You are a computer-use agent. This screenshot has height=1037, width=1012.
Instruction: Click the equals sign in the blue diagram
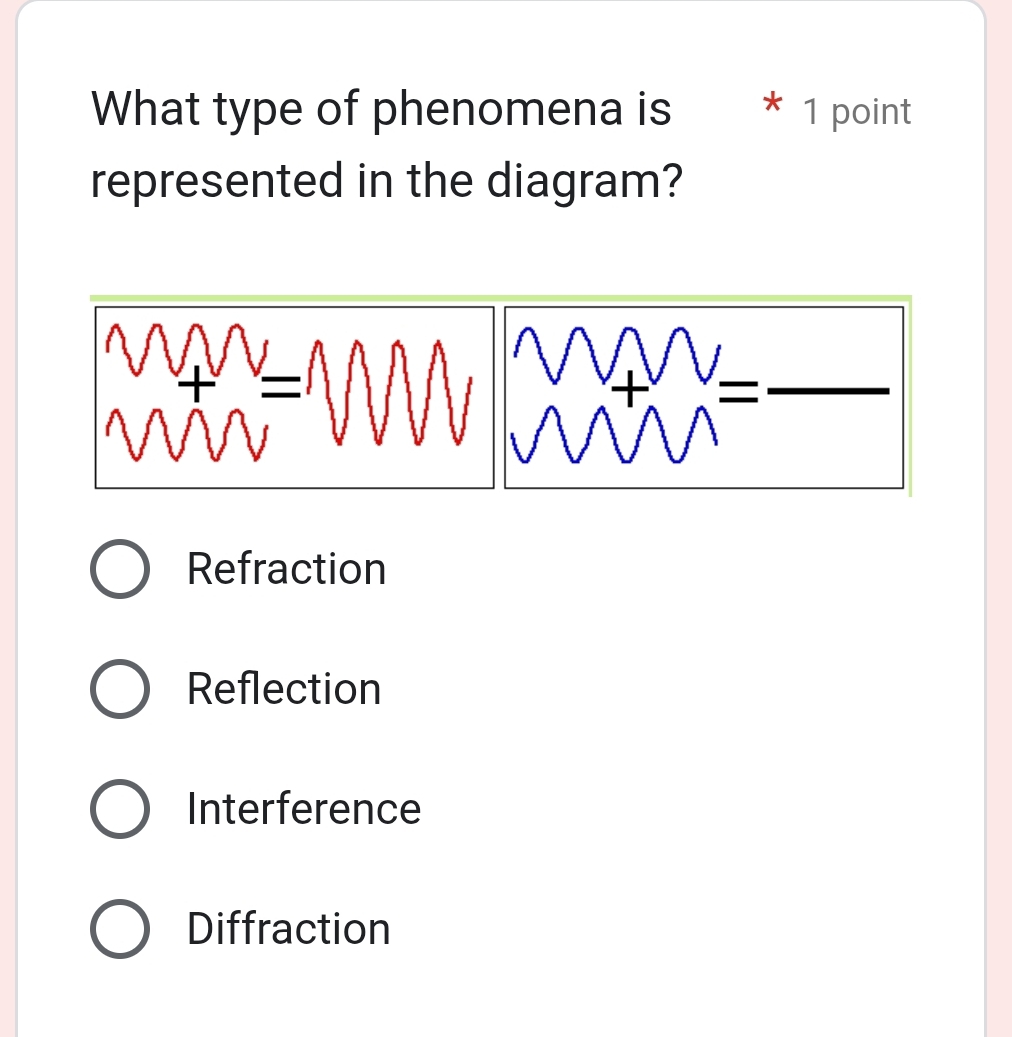[x=738, y=390]
